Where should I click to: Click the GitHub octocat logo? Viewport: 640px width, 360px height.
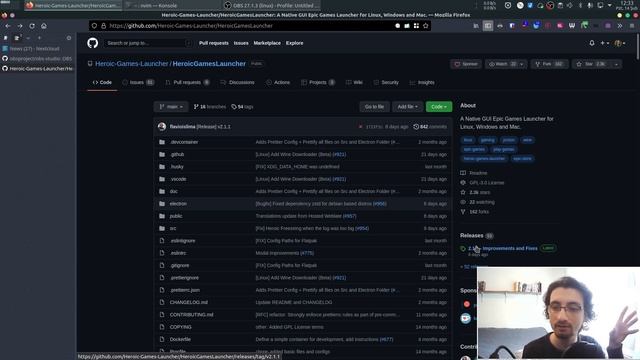(93, 43)
